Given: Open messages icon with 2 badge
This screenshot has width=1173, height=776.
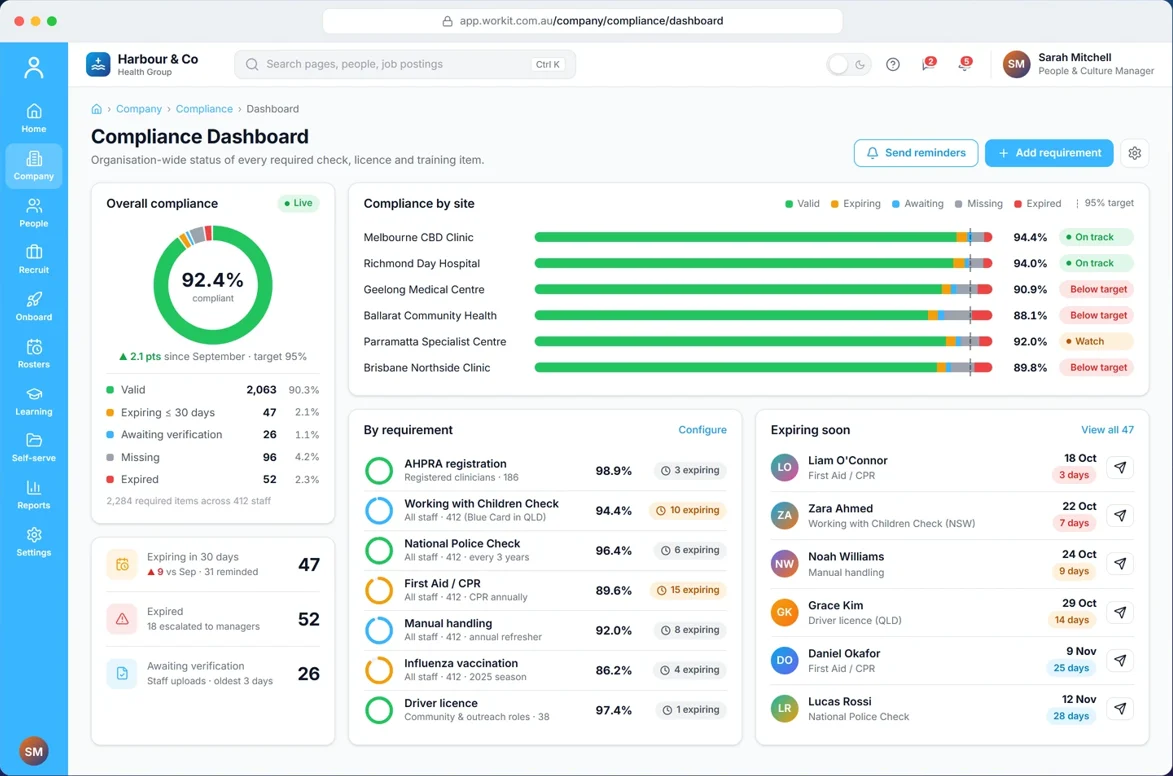Looking at the screenshot, I should click(x=928, y=64).
